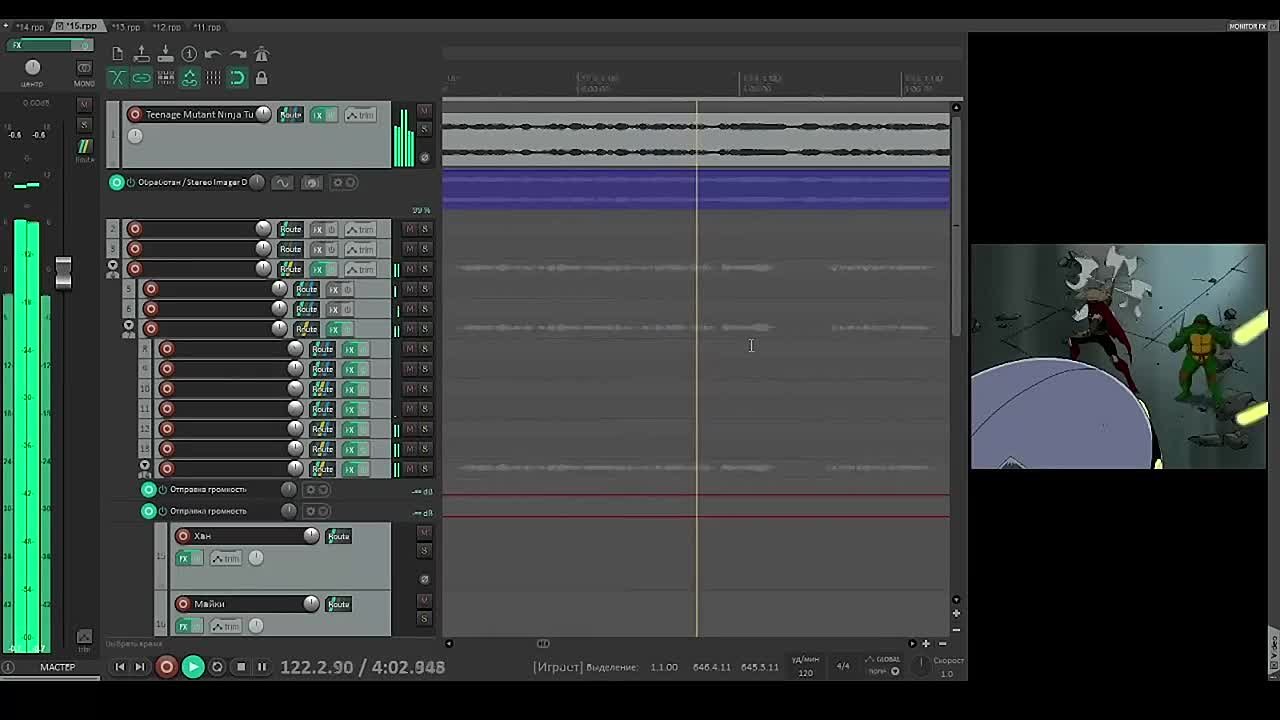
Task: Arm record on track 2
Action: tap(135, 229)
